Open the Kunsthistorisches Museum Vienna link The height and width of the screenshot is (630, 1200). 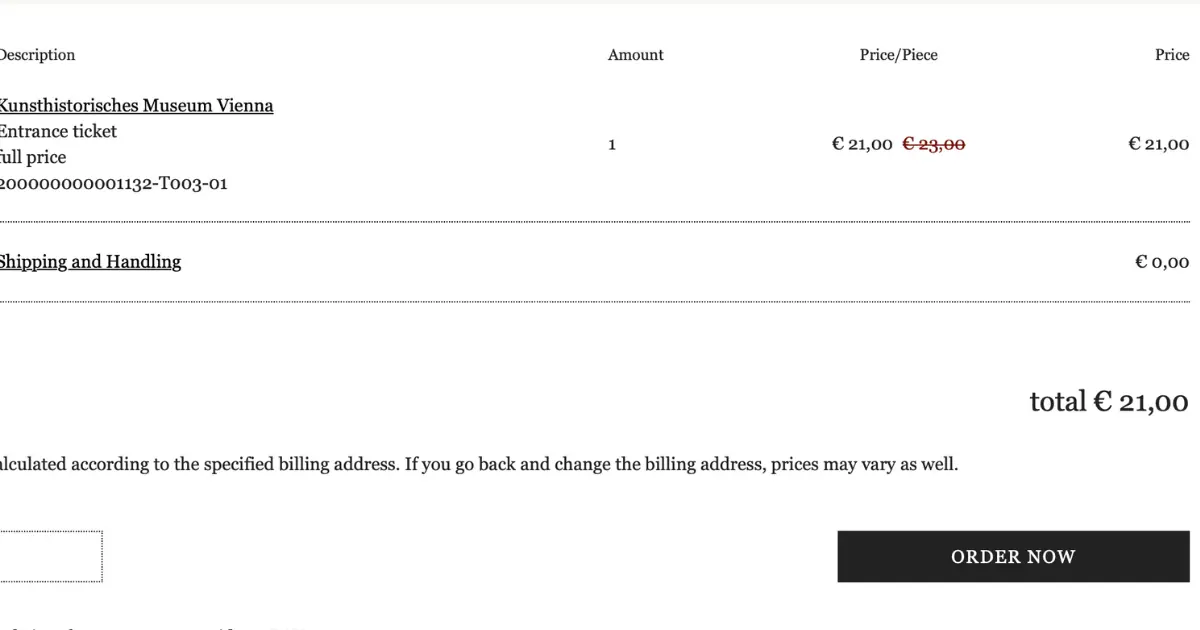[x=136, y=106]
